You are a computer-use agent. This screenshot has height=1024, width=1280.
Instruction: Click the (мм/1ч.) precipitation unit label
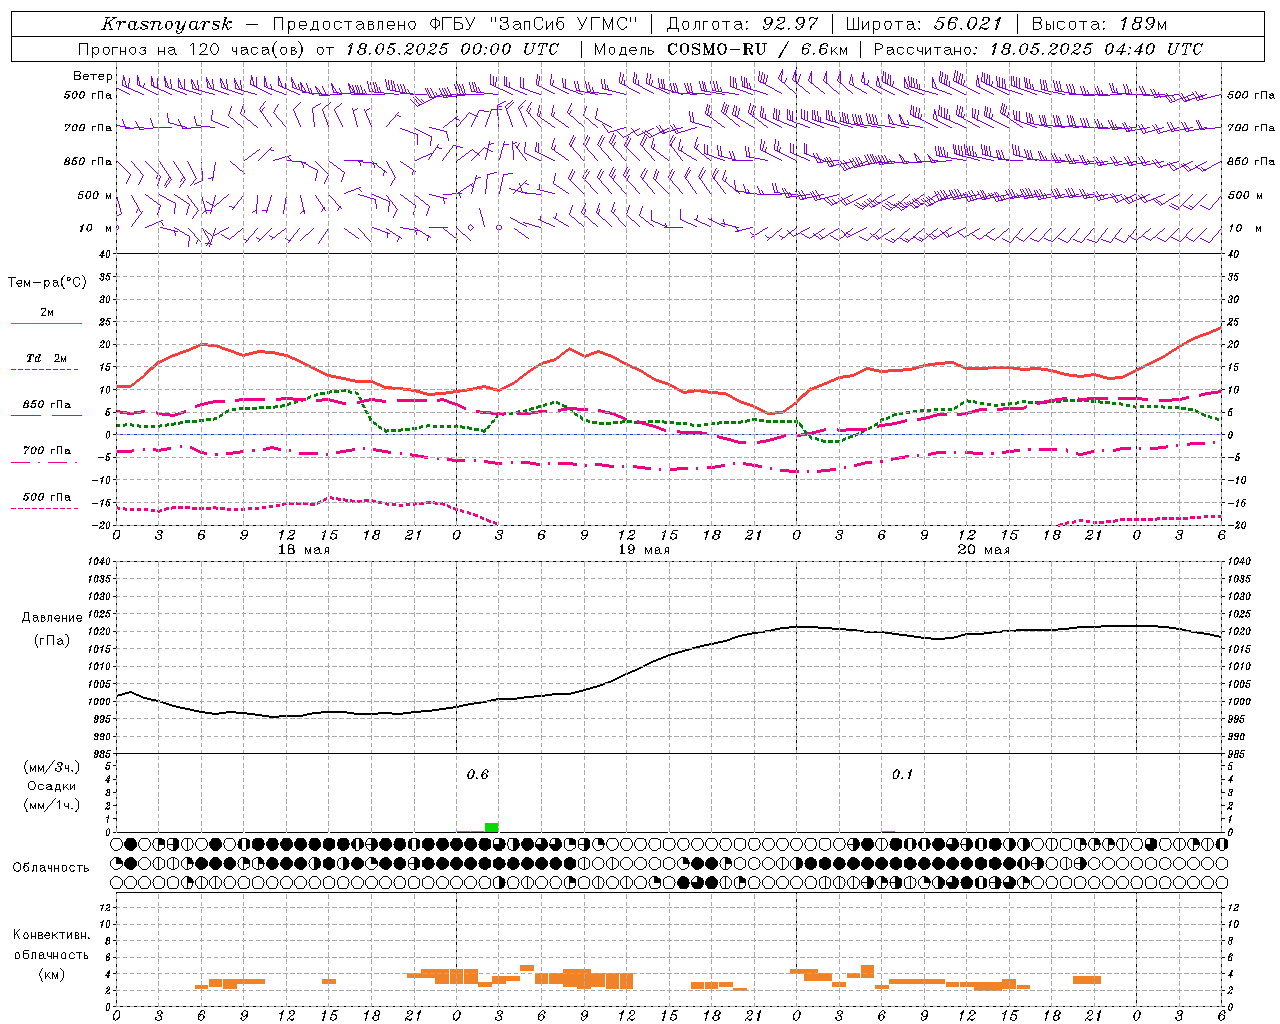tap(52, 805)
